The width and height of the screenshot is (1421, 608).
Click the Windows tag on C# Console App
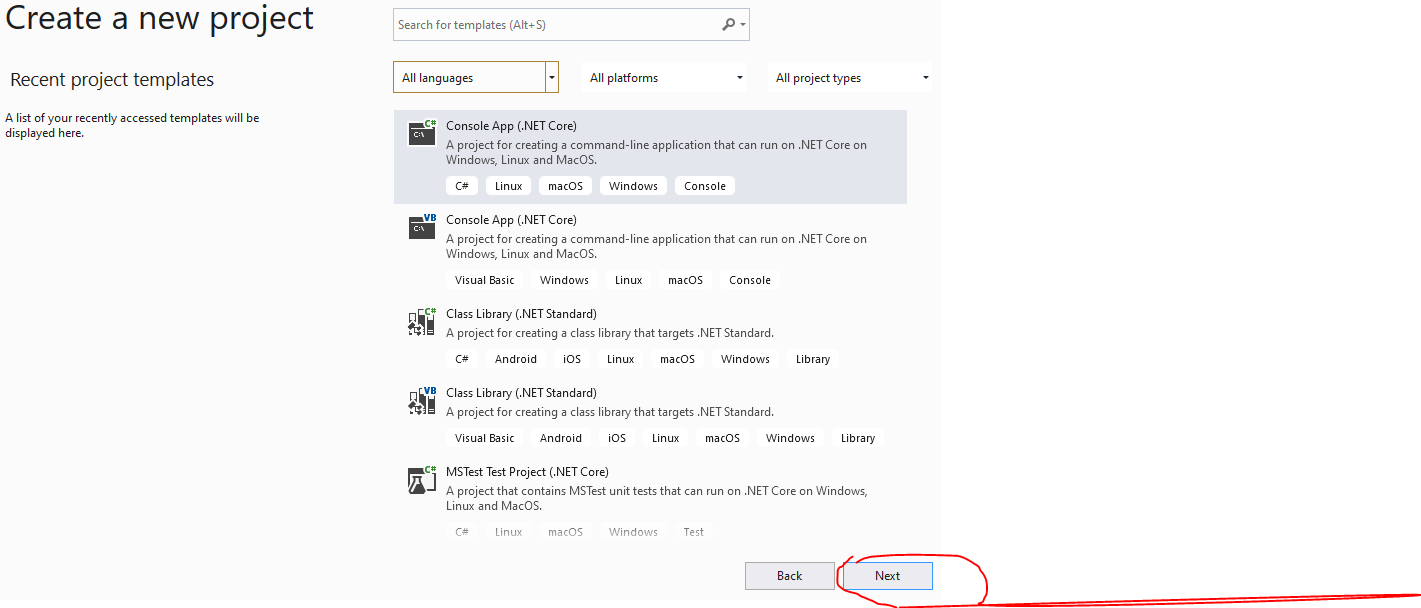click(633, 186)
